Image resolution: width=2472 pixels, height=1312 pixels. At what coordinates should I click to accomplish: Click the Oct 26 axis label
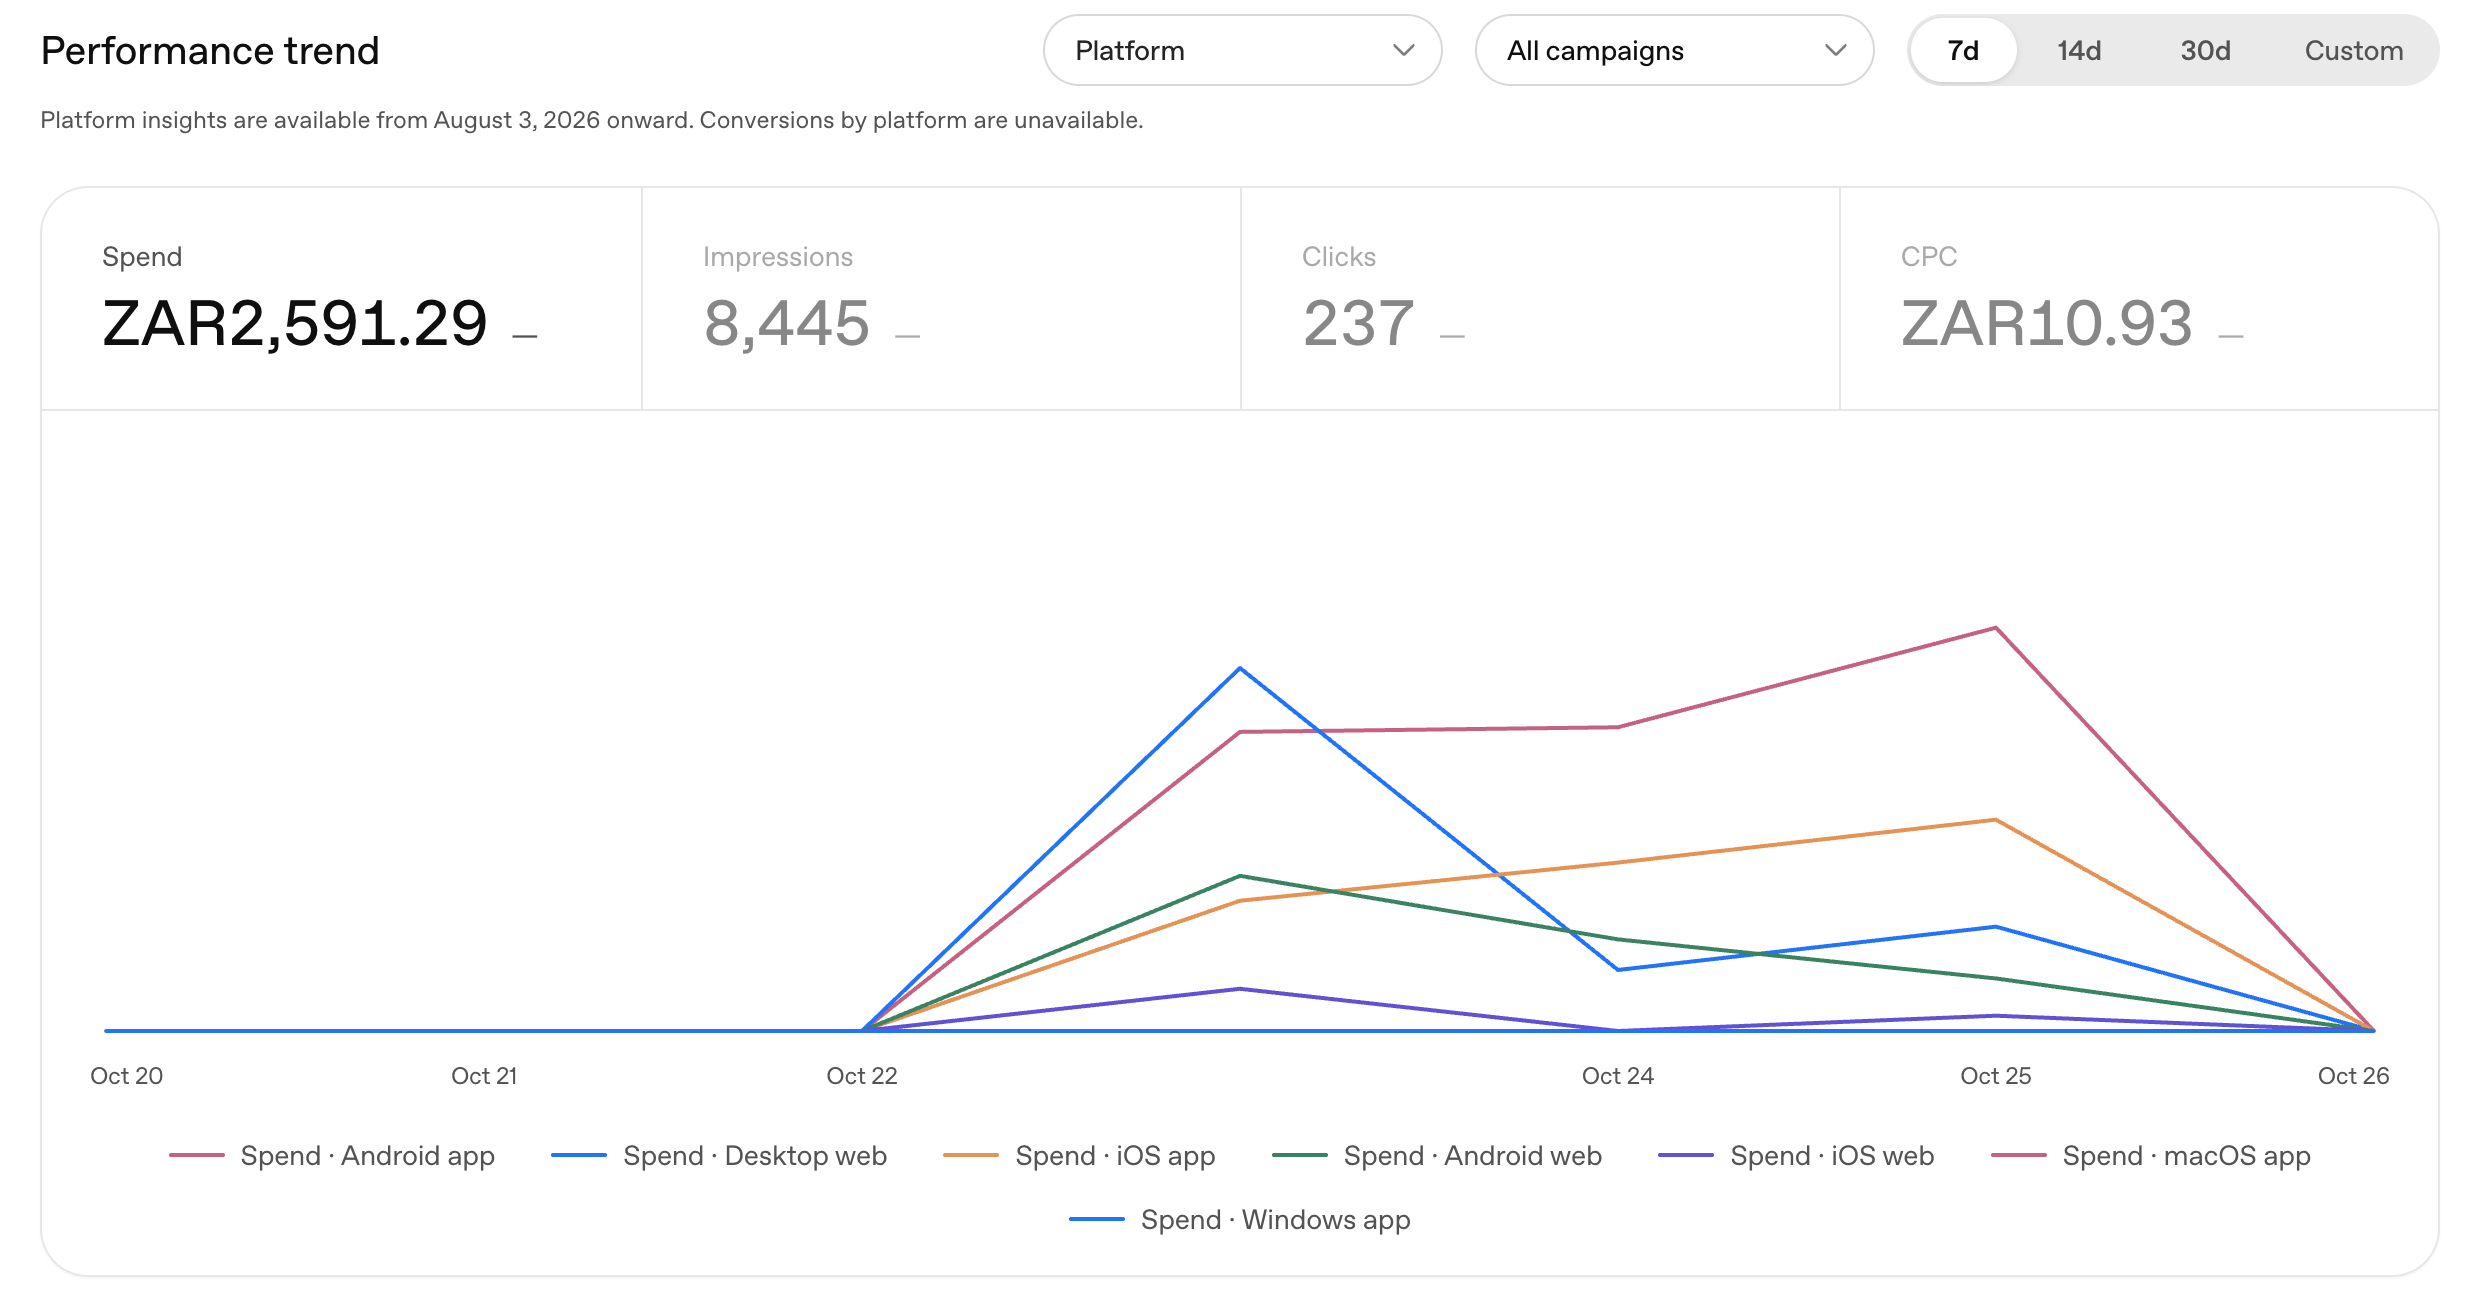tap(2354, 1076)
